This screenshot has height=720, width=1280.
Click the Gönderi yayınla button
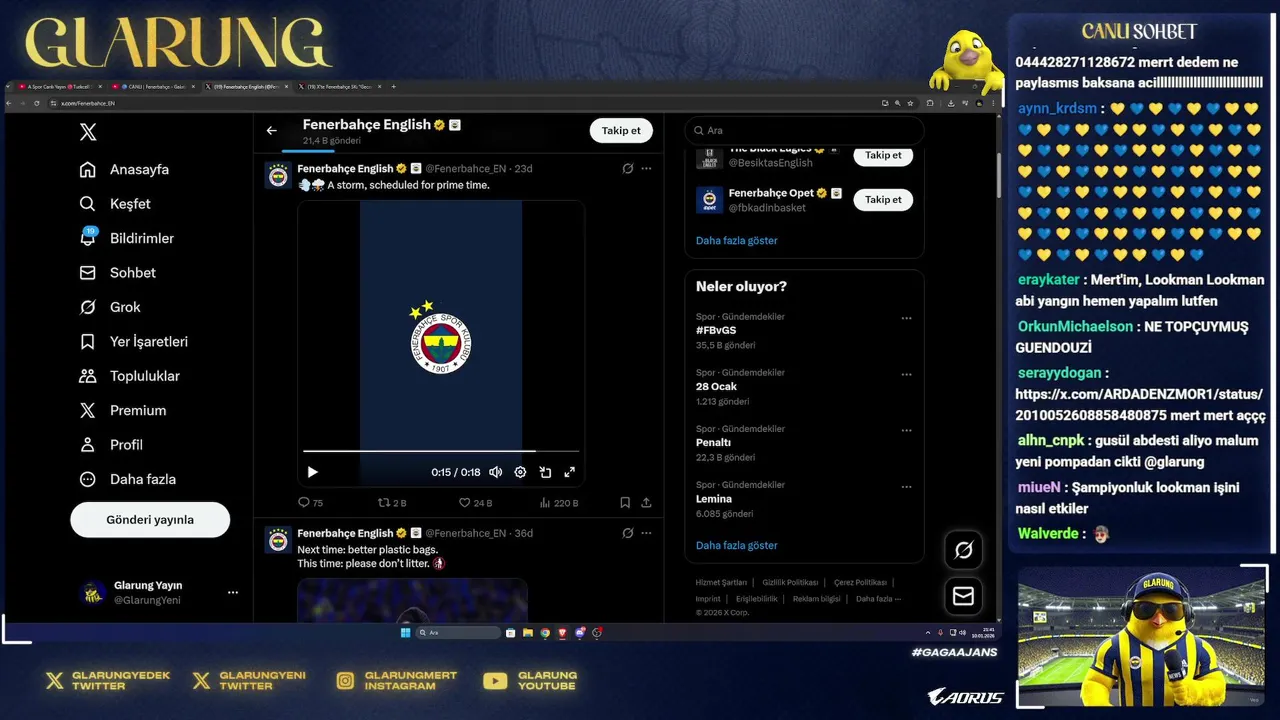coord(150,520)
